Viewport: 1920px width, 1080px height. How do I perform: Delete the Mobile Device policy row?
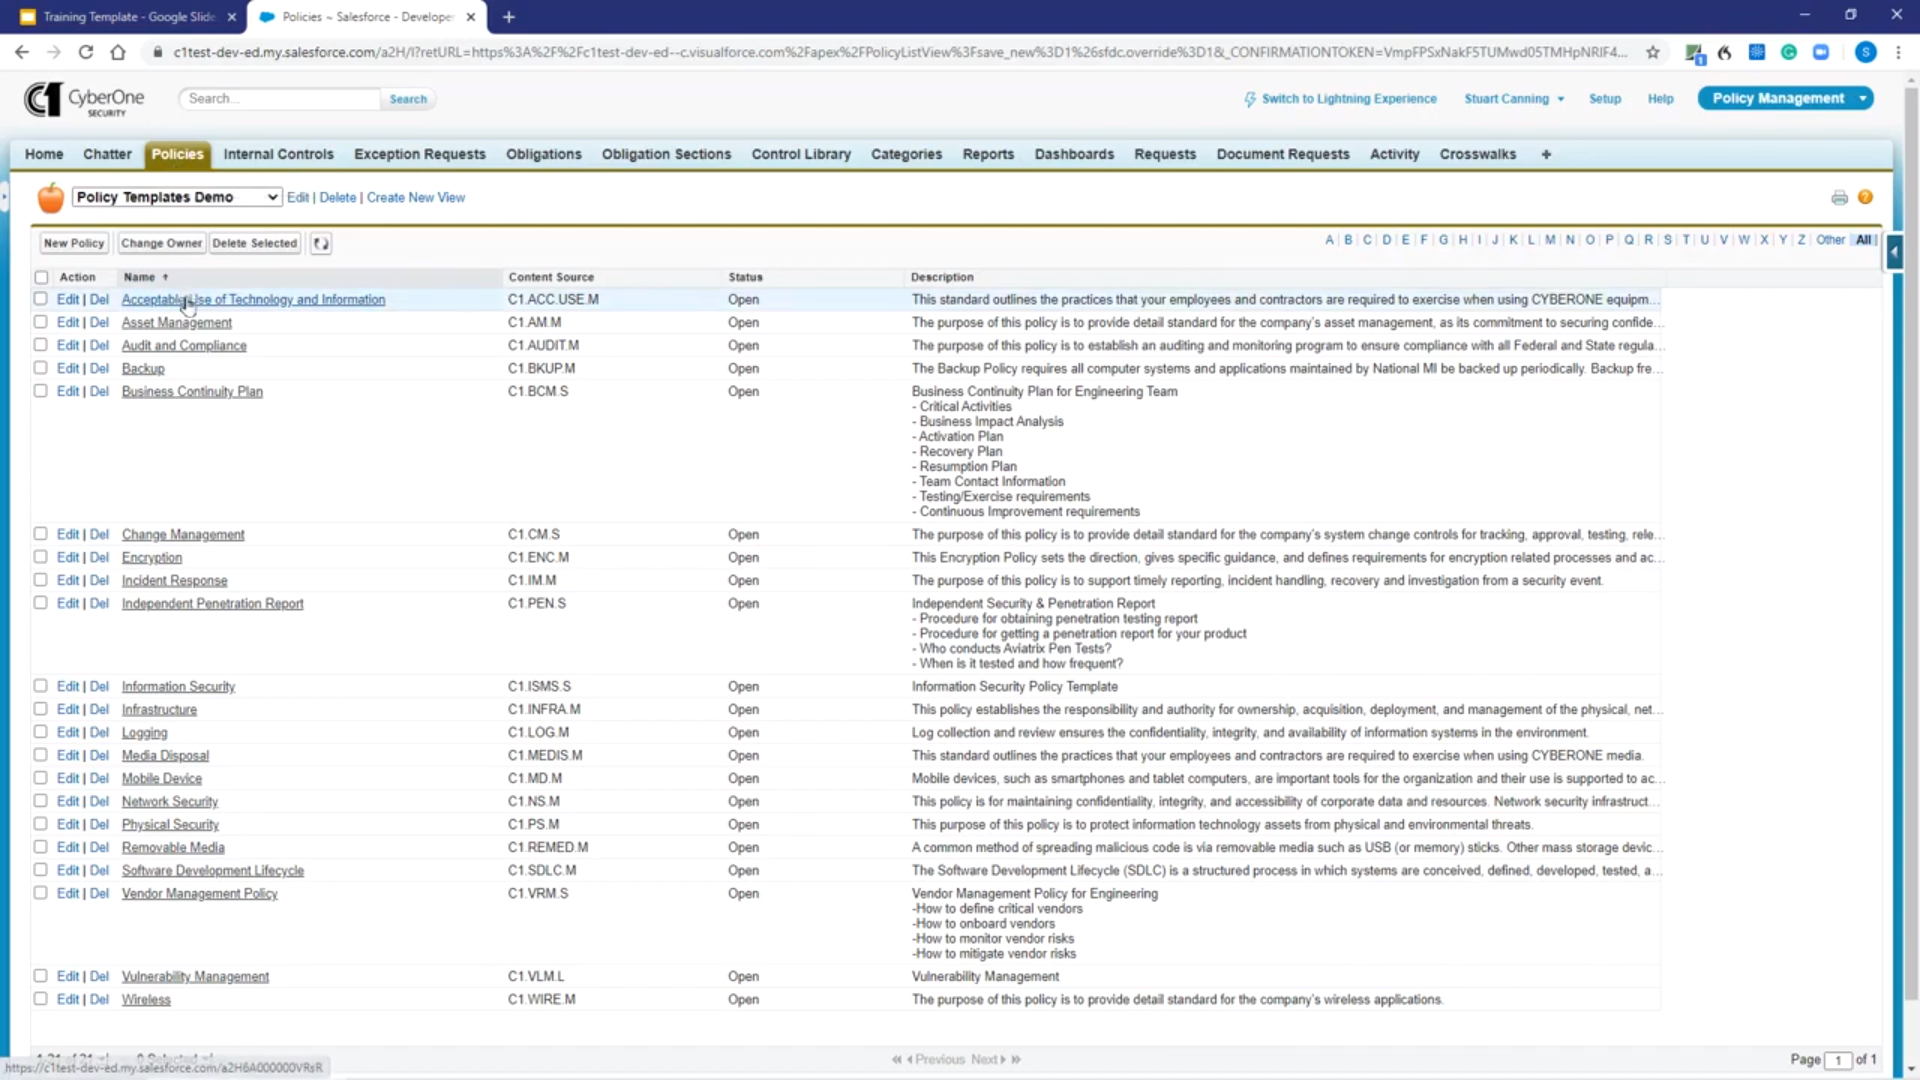pyautogui.click(x=99, y=778)
